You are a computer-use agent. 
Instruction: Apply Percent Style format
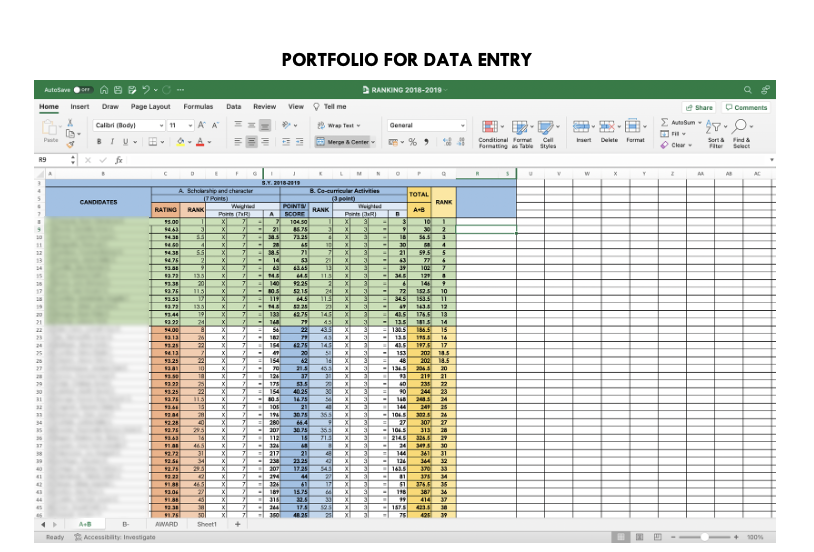pos(413,142)
